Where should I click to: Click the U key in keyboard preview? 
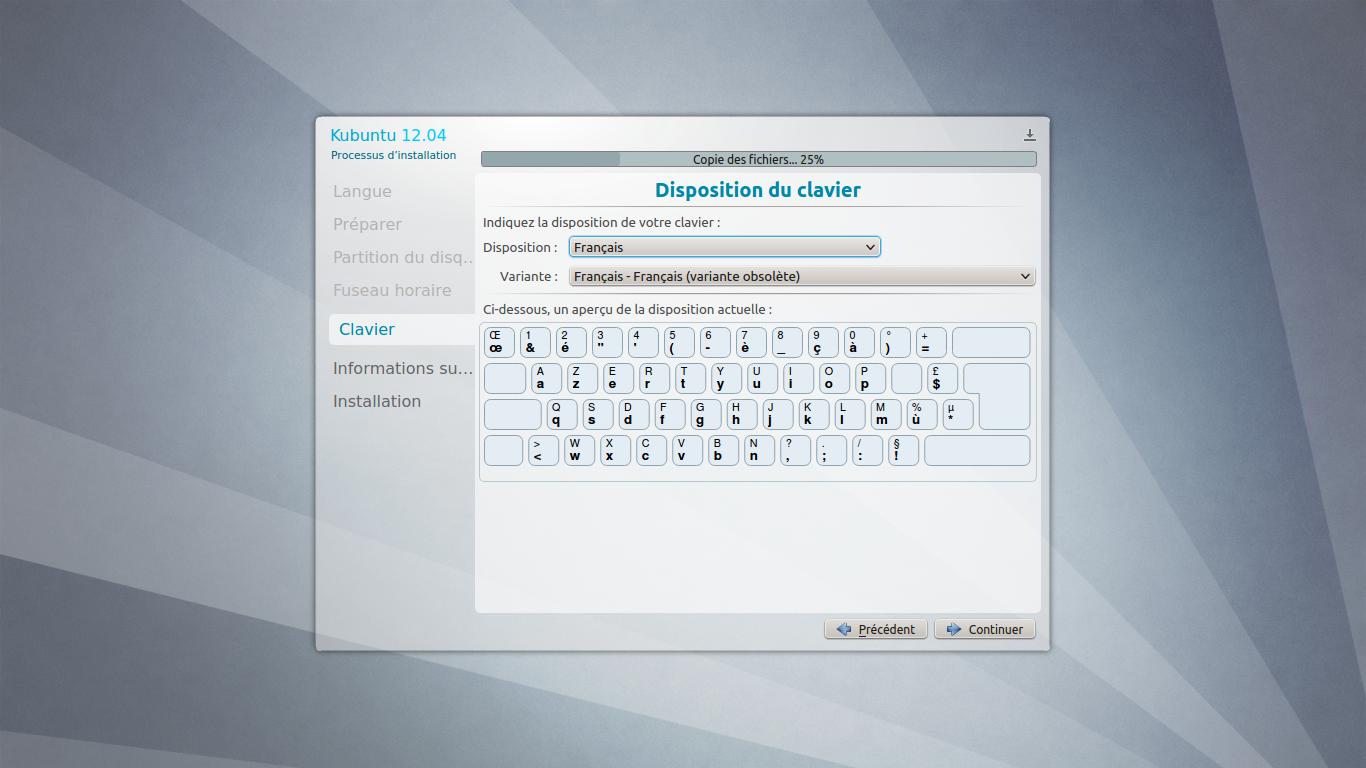point(762,378)
